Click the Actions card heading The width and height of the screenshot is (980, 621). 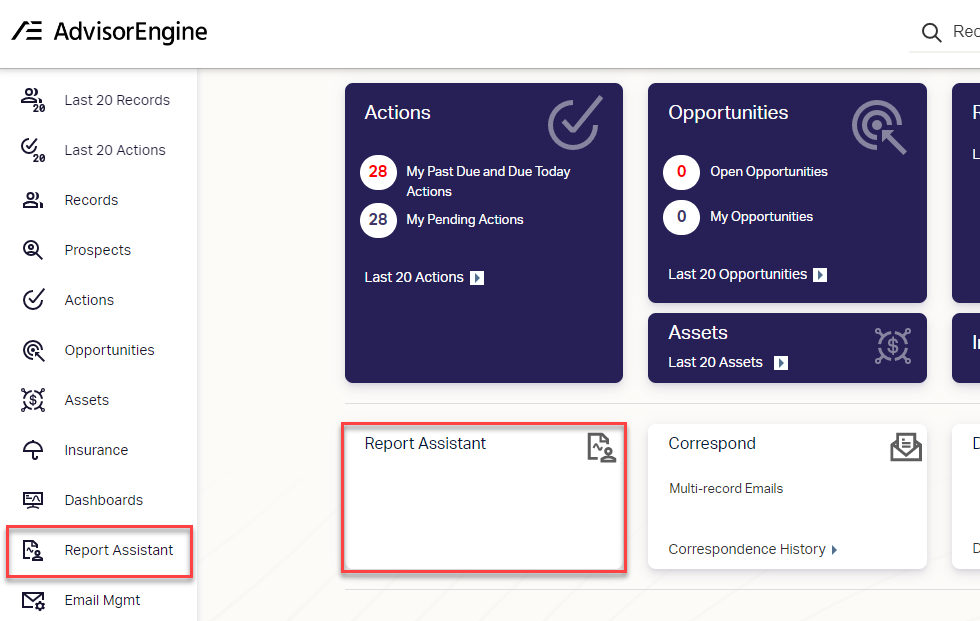pyautogui.click(x=398, y=112)
